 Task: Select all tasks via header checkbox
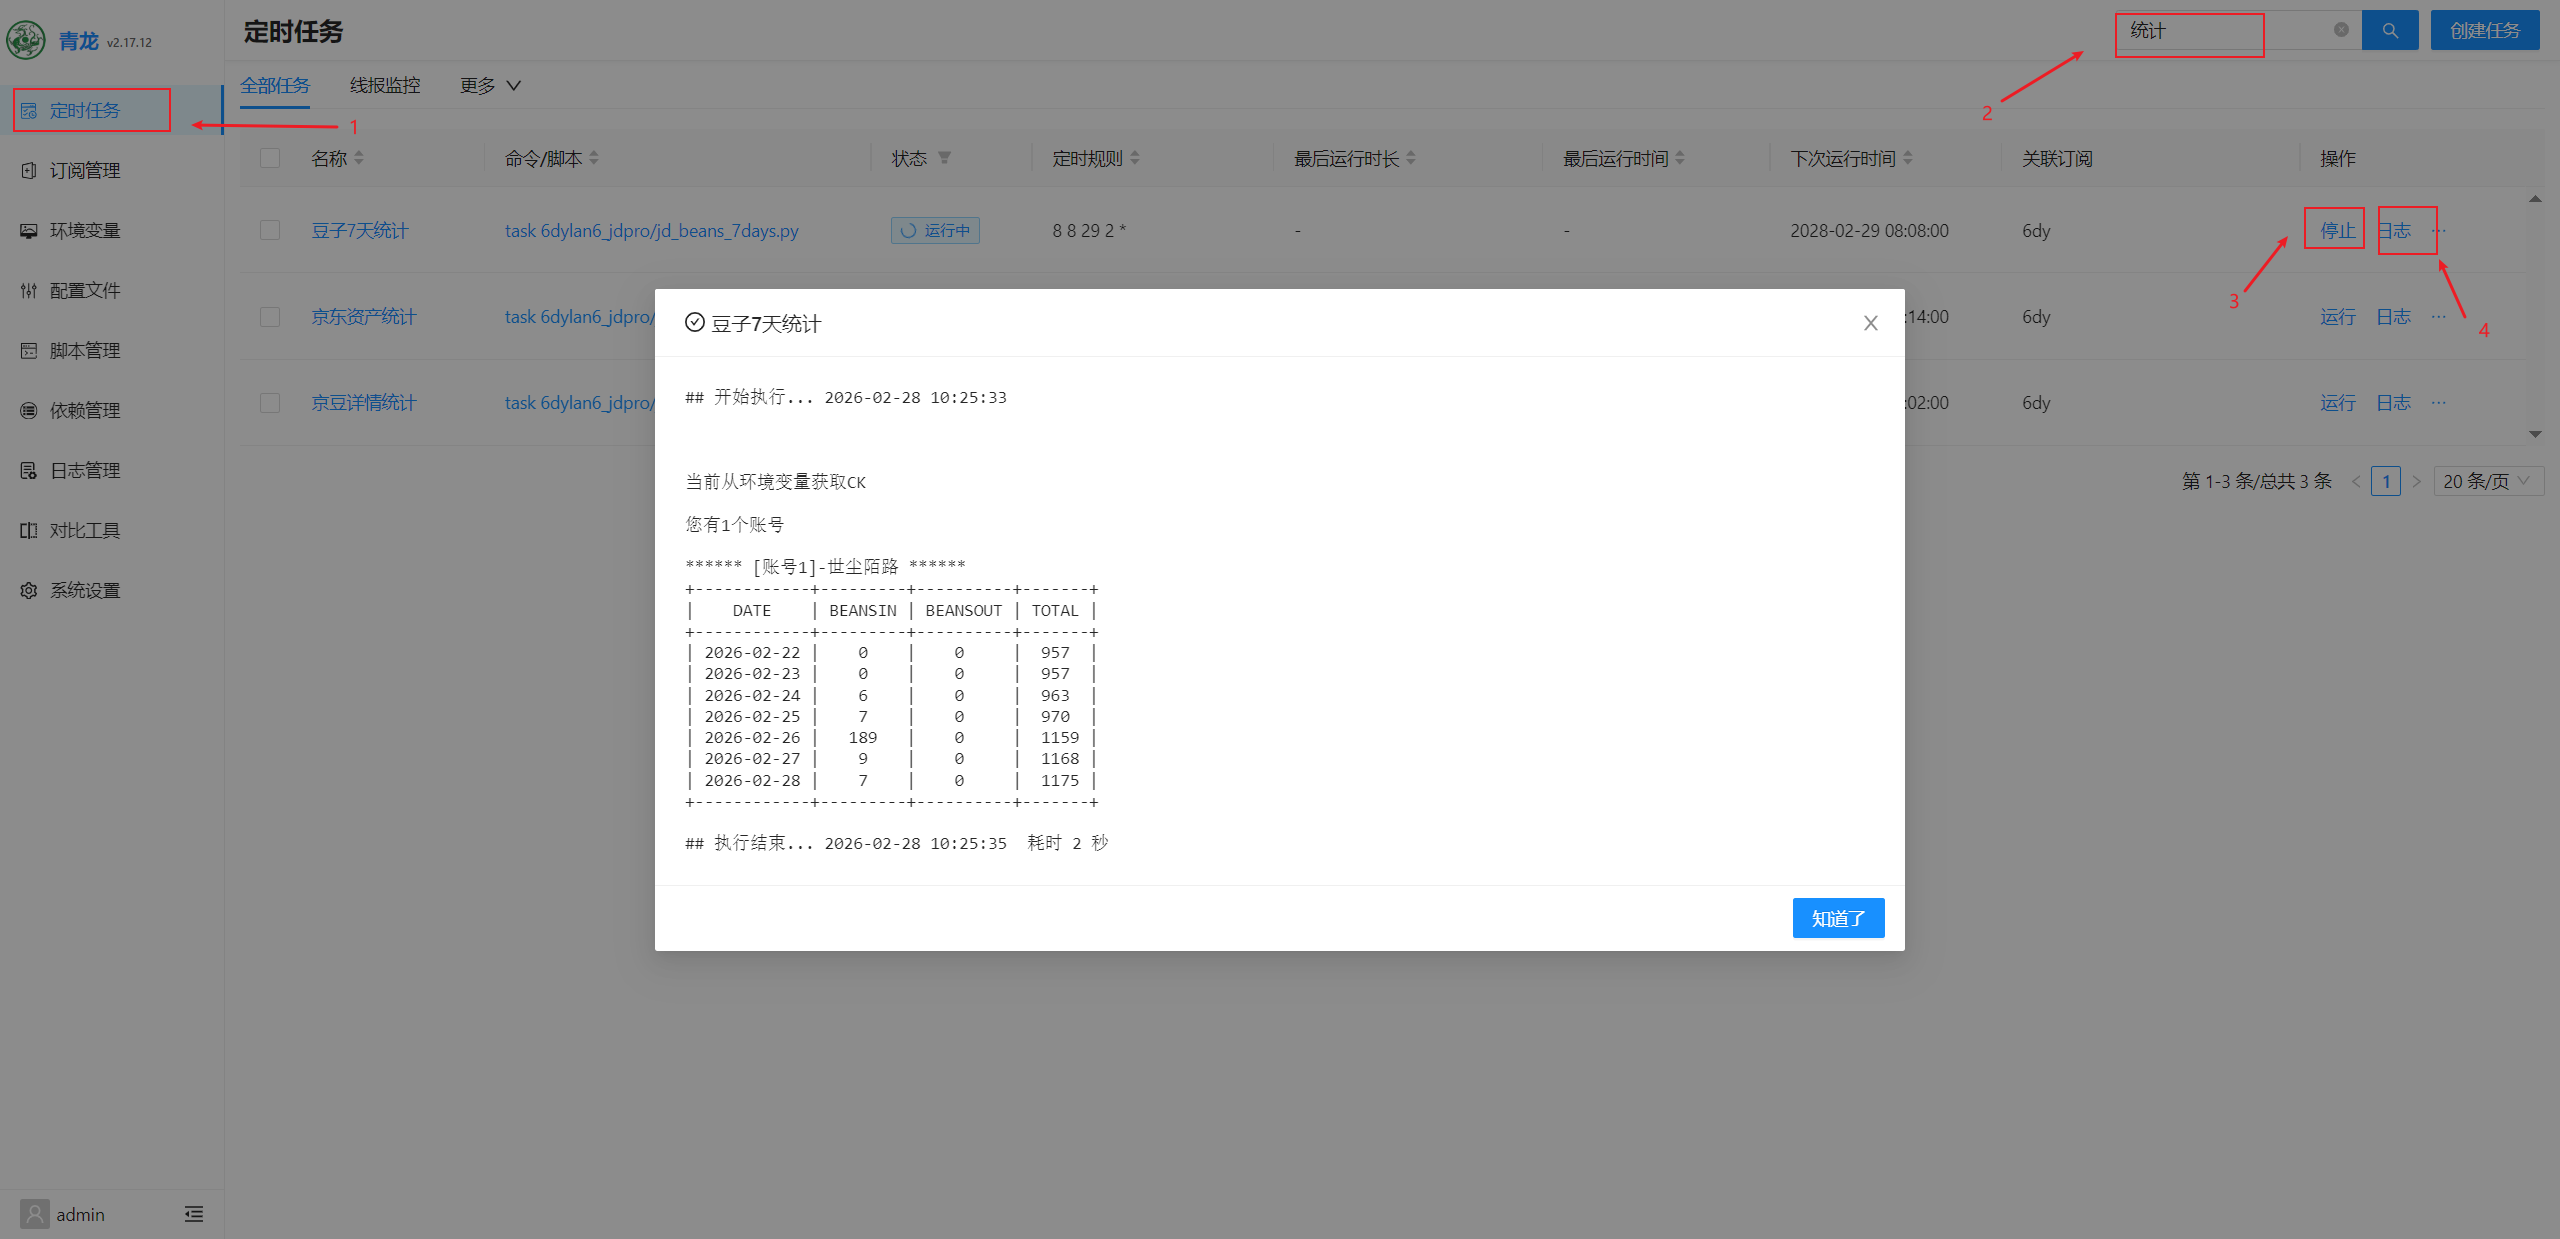click(x=269, y=158)
